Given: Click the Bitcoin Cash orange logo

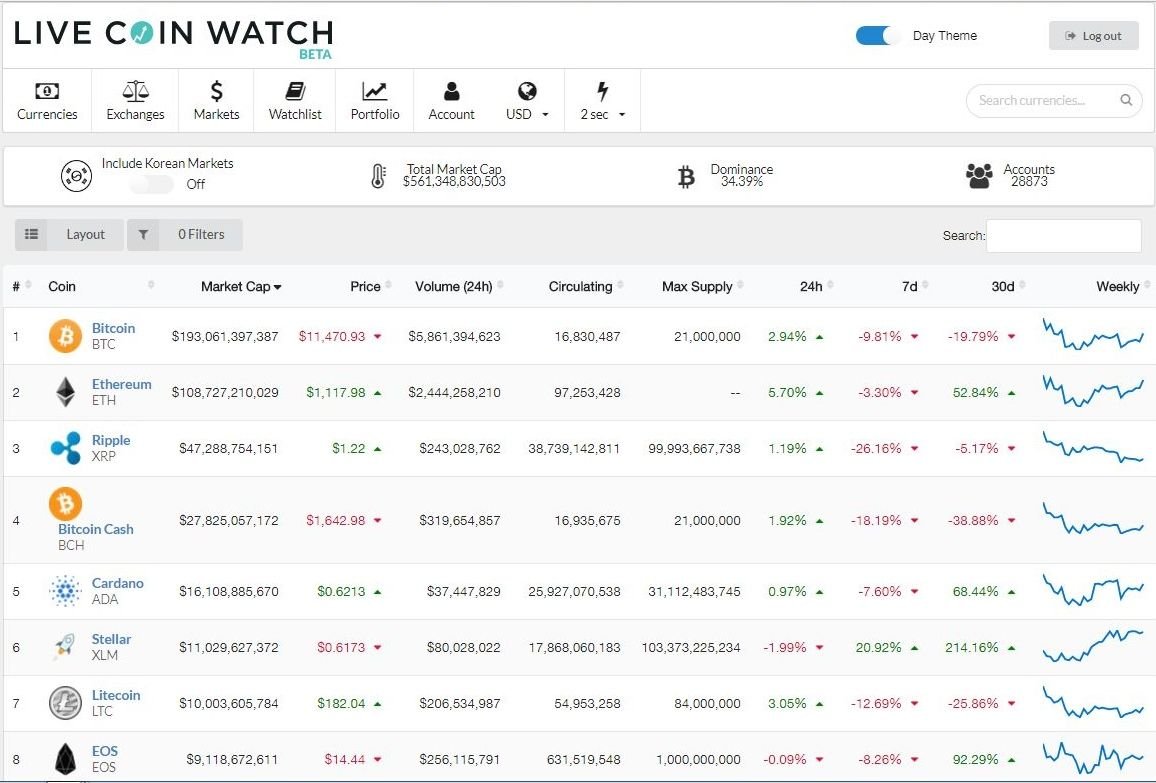Looking at the screenshot, I should coord(66,504).
